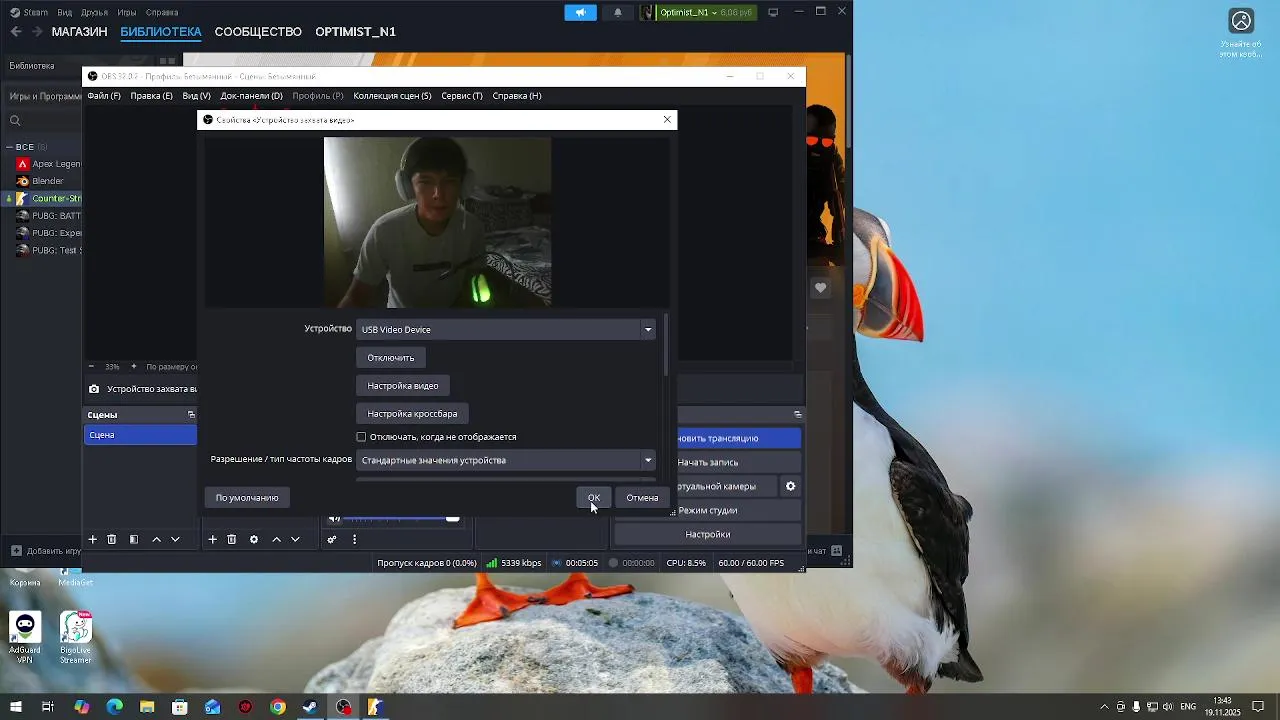Open OBS Настройки button
Image resolution: width=1280 pixels, height=720 pixels.
(x=708, y=534)
